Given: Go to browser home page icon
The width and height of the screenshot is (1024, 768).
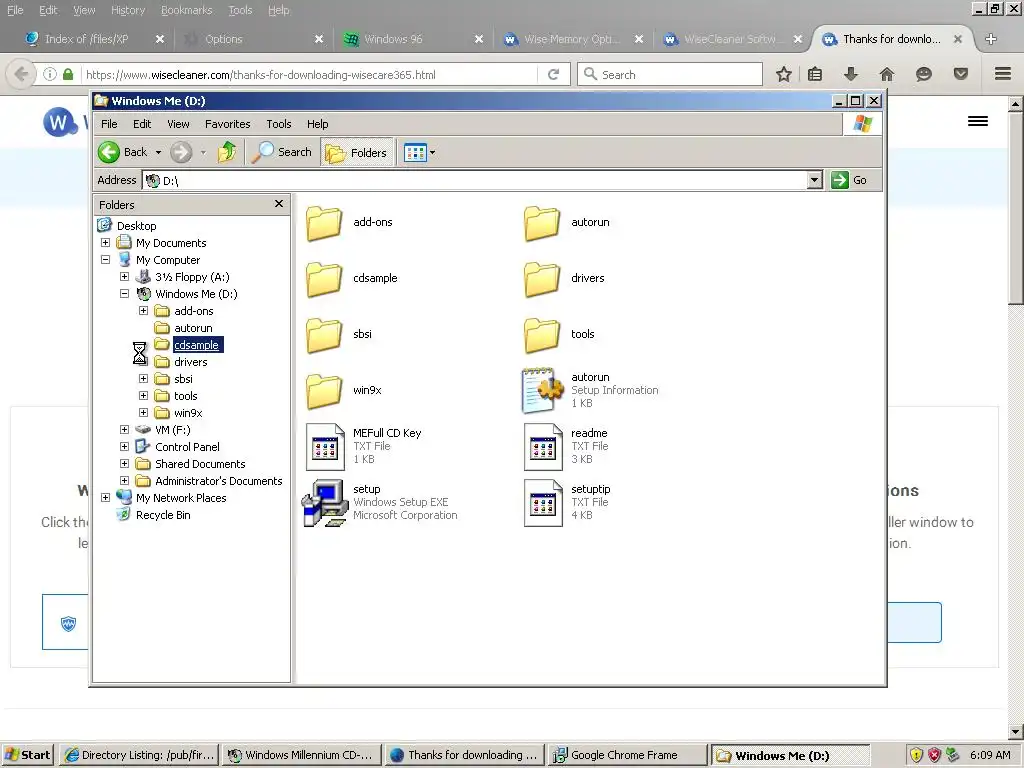Looking at the screenshot, I should pos(886,74).
